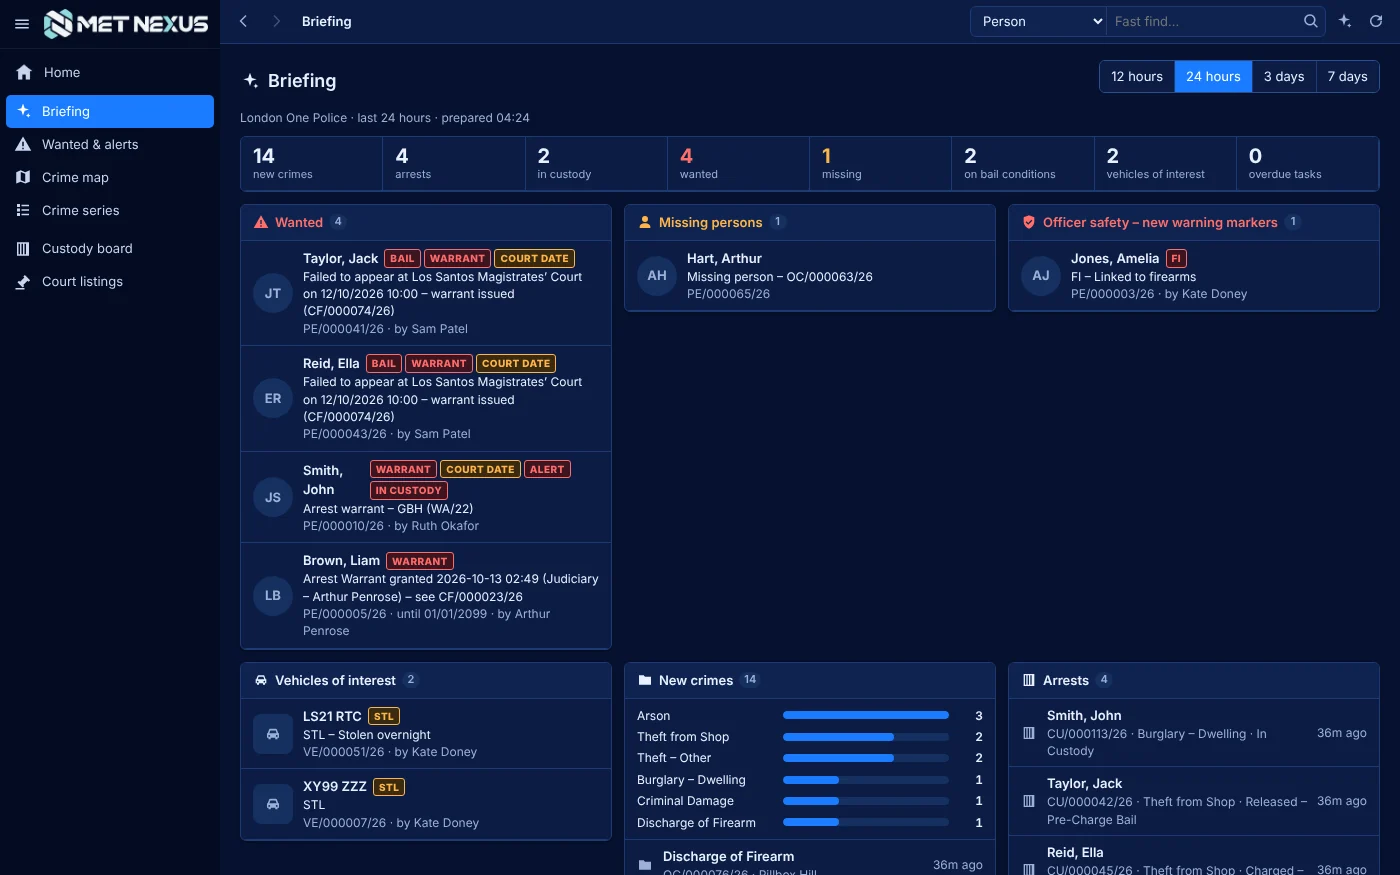Click the 4 wanted stat tile
1400x875 pixels.
738,164
